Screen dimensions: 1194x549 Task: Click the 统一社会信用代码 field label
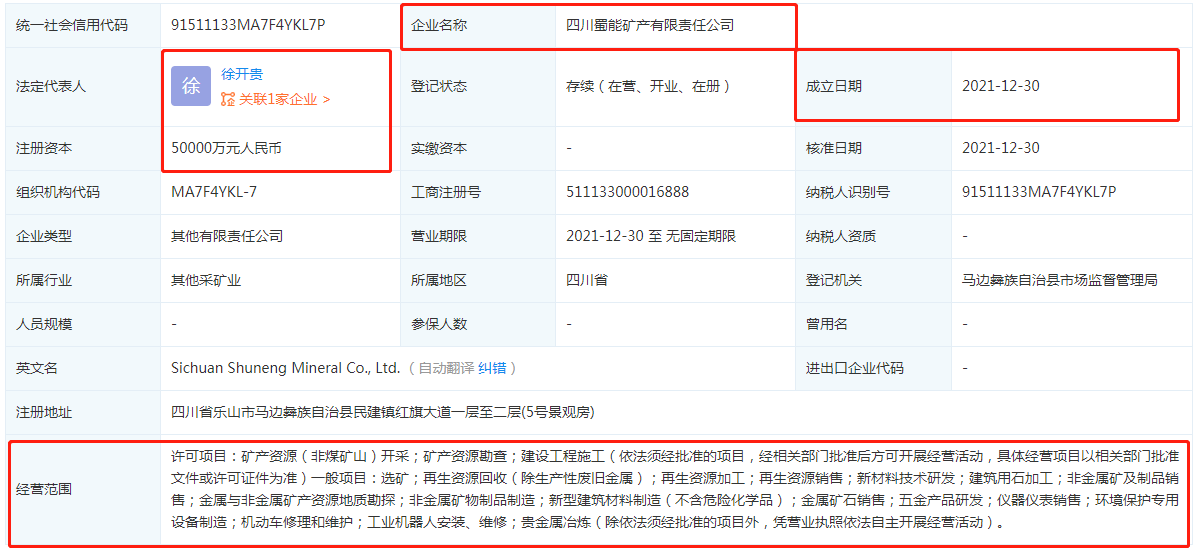(x=72, y=25)
